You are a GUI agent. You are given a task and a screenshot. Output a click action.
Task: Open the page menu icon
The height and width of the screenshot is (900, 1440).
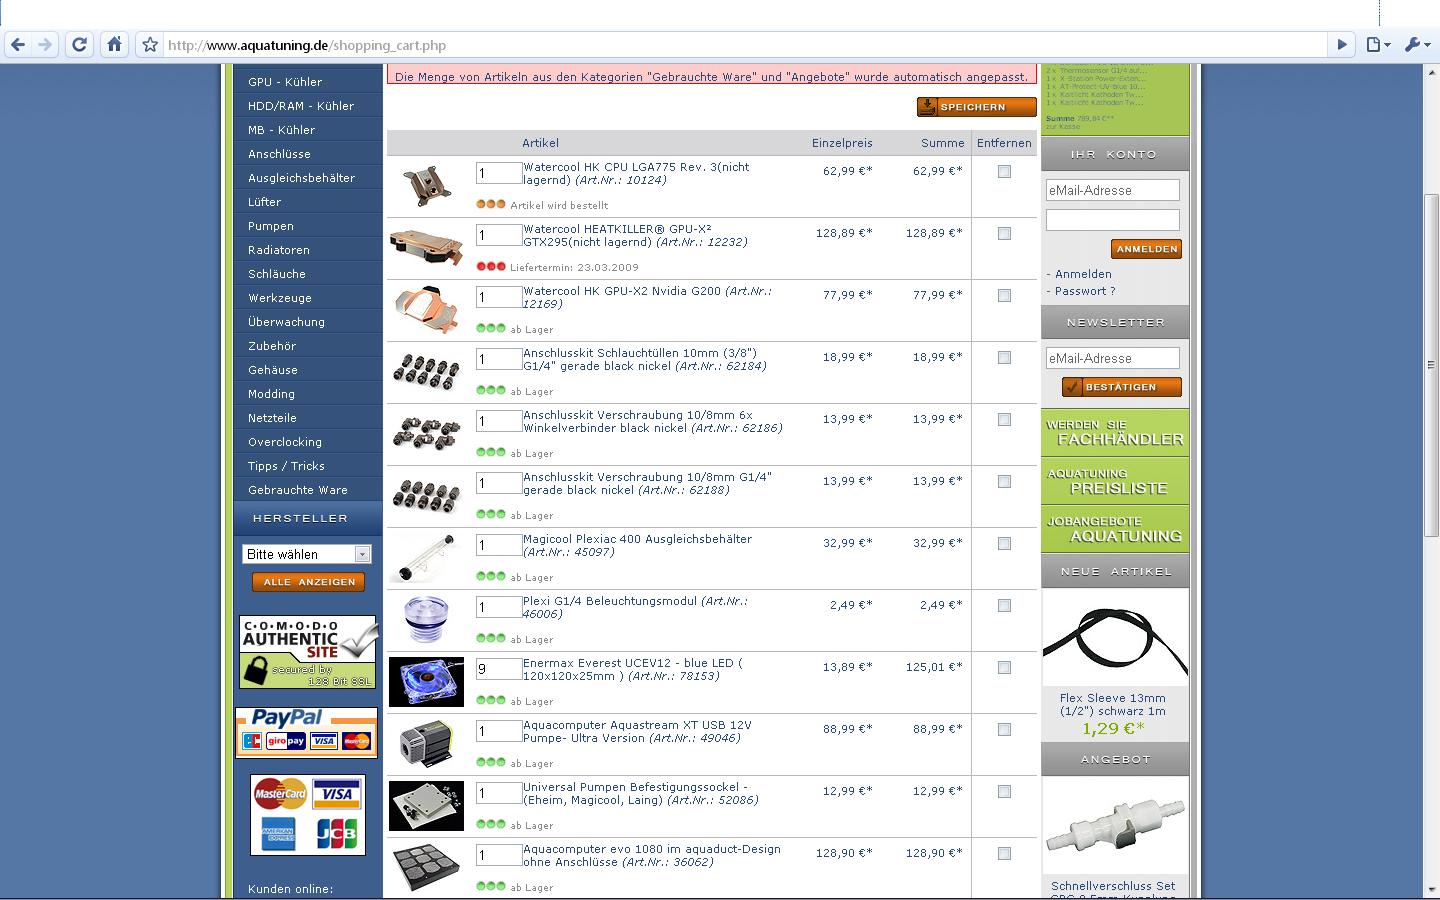click(x=1379, y=45)
